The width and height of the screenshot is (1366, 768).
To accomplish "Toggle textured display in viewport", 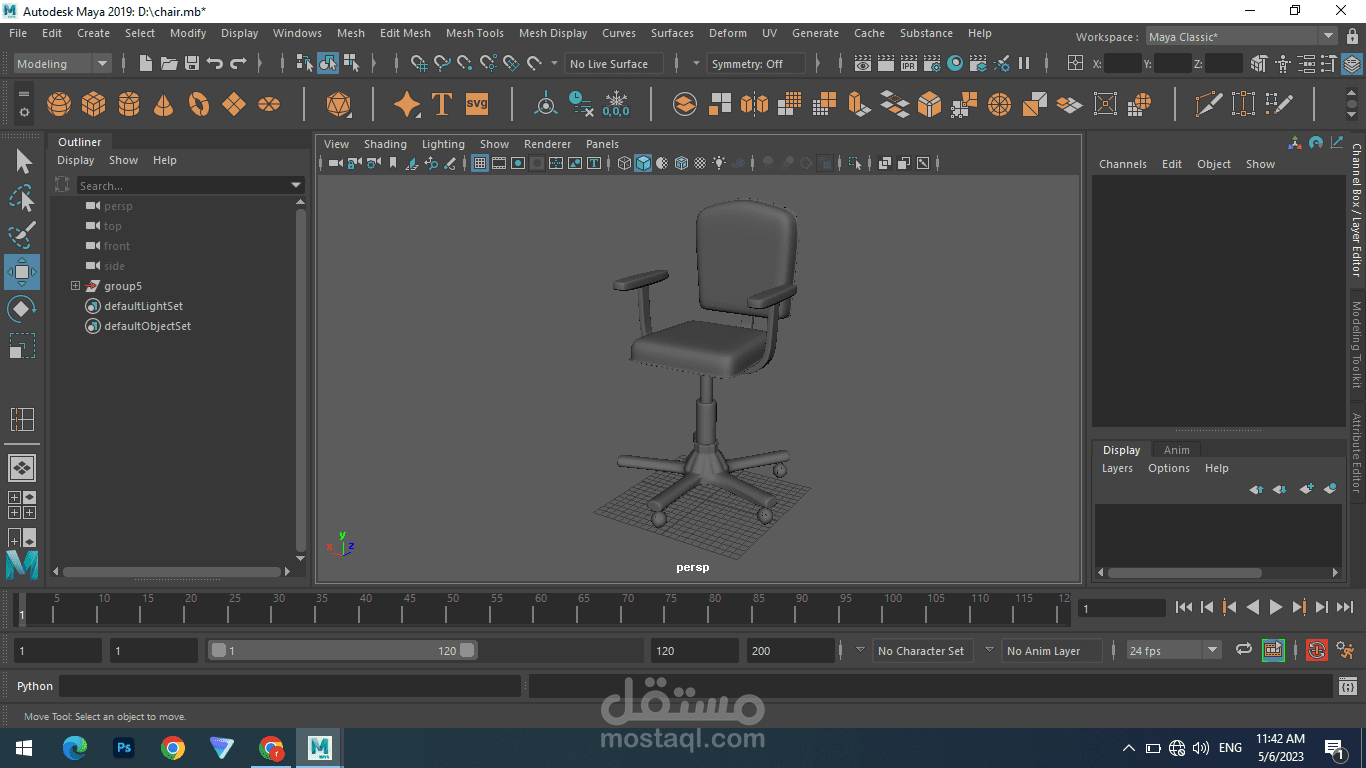I will [700, 163].
